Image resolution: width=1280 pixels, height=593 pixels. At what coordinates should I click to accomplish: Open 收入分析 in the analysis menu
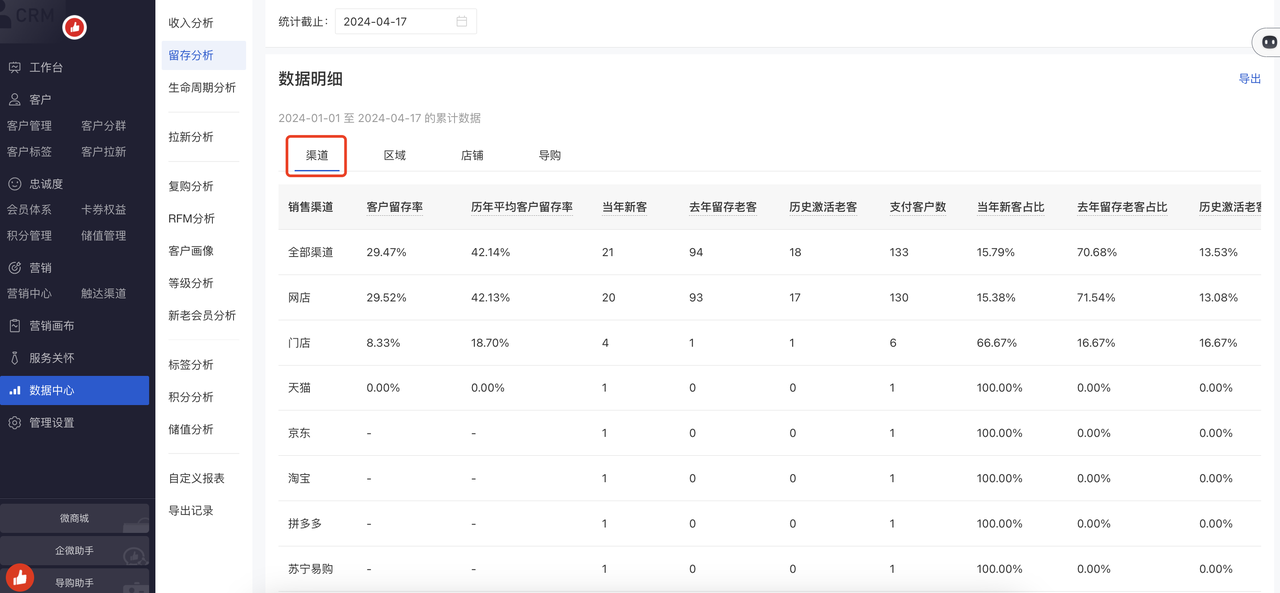pos(191,23)
